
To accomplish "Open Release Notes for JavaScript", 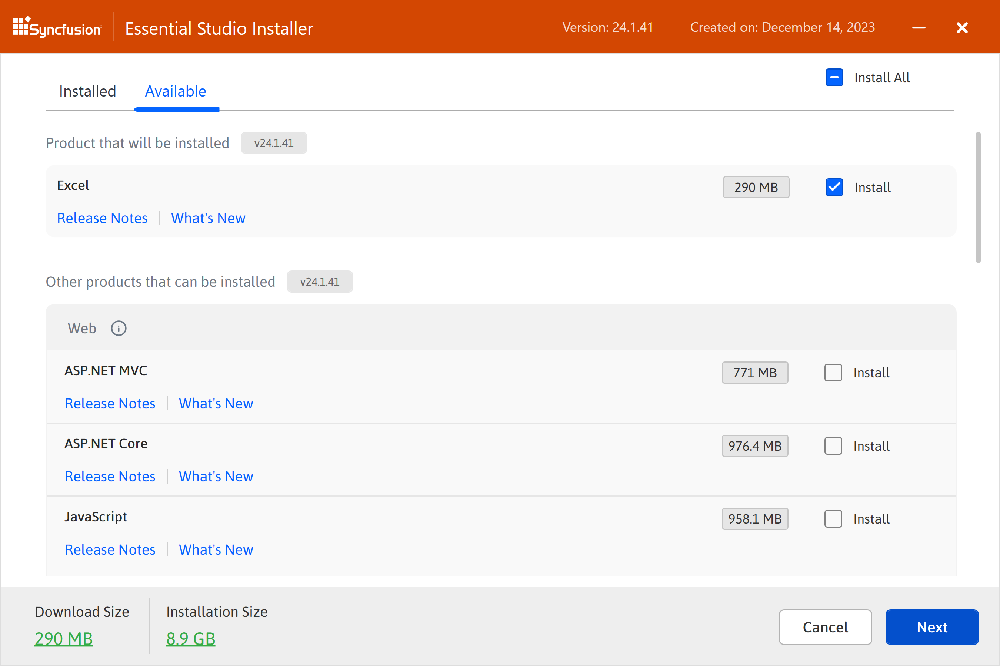I will coord(110,549).
